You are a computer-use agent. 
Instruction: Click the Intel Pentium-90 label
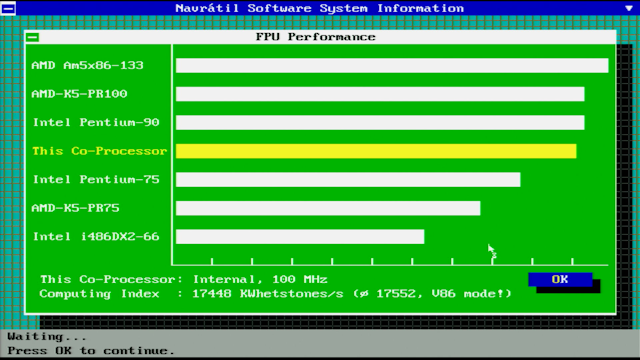pyautogui.click(x=96, y=122)
